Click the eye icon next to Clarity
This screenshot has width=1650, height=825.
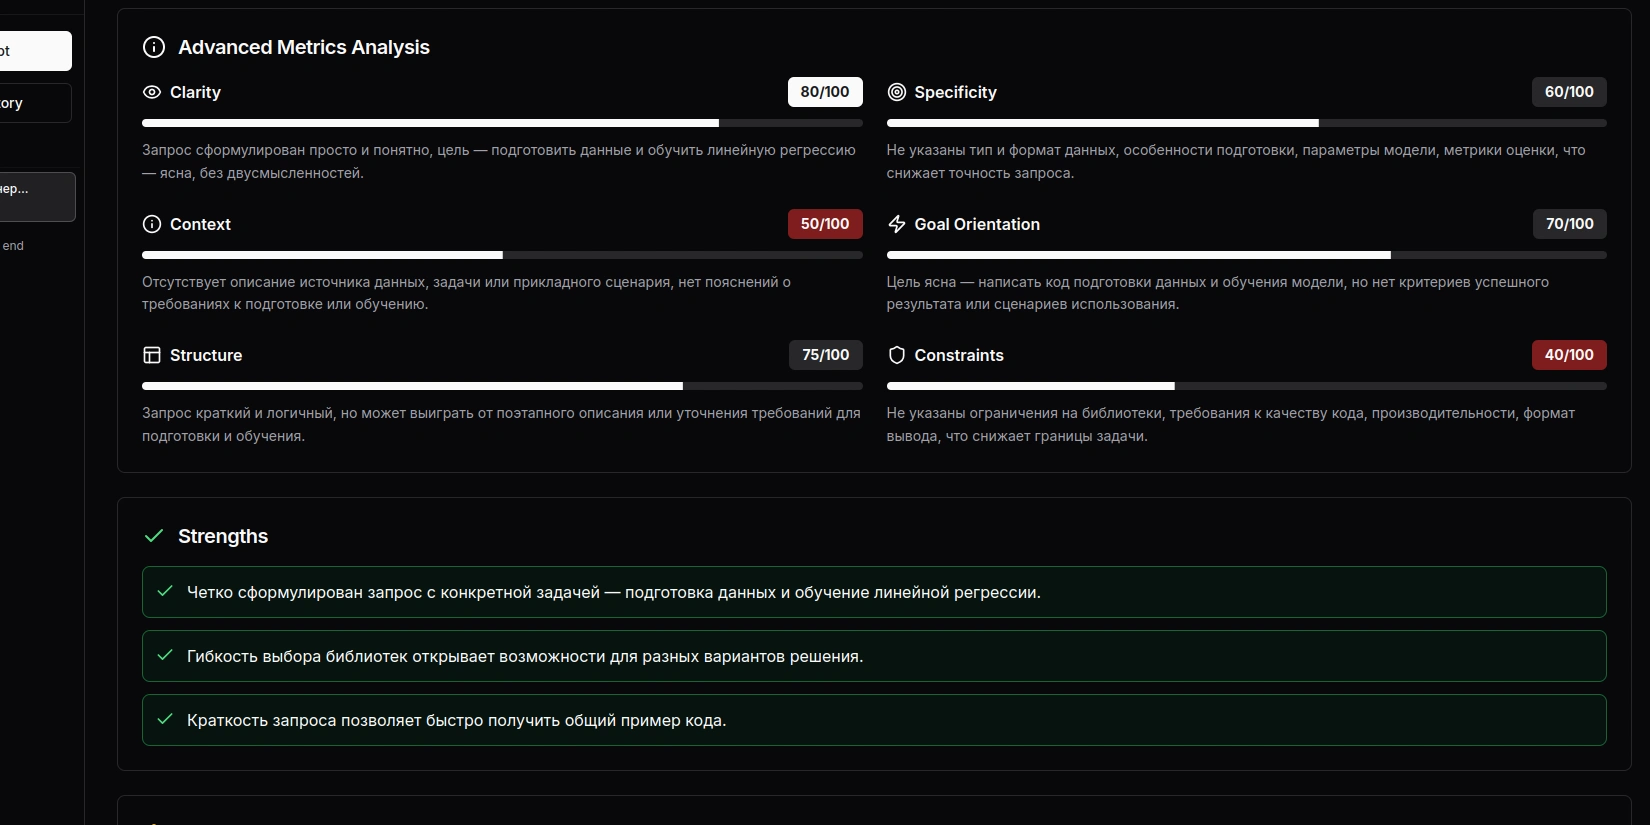click(x=152, y=92)
